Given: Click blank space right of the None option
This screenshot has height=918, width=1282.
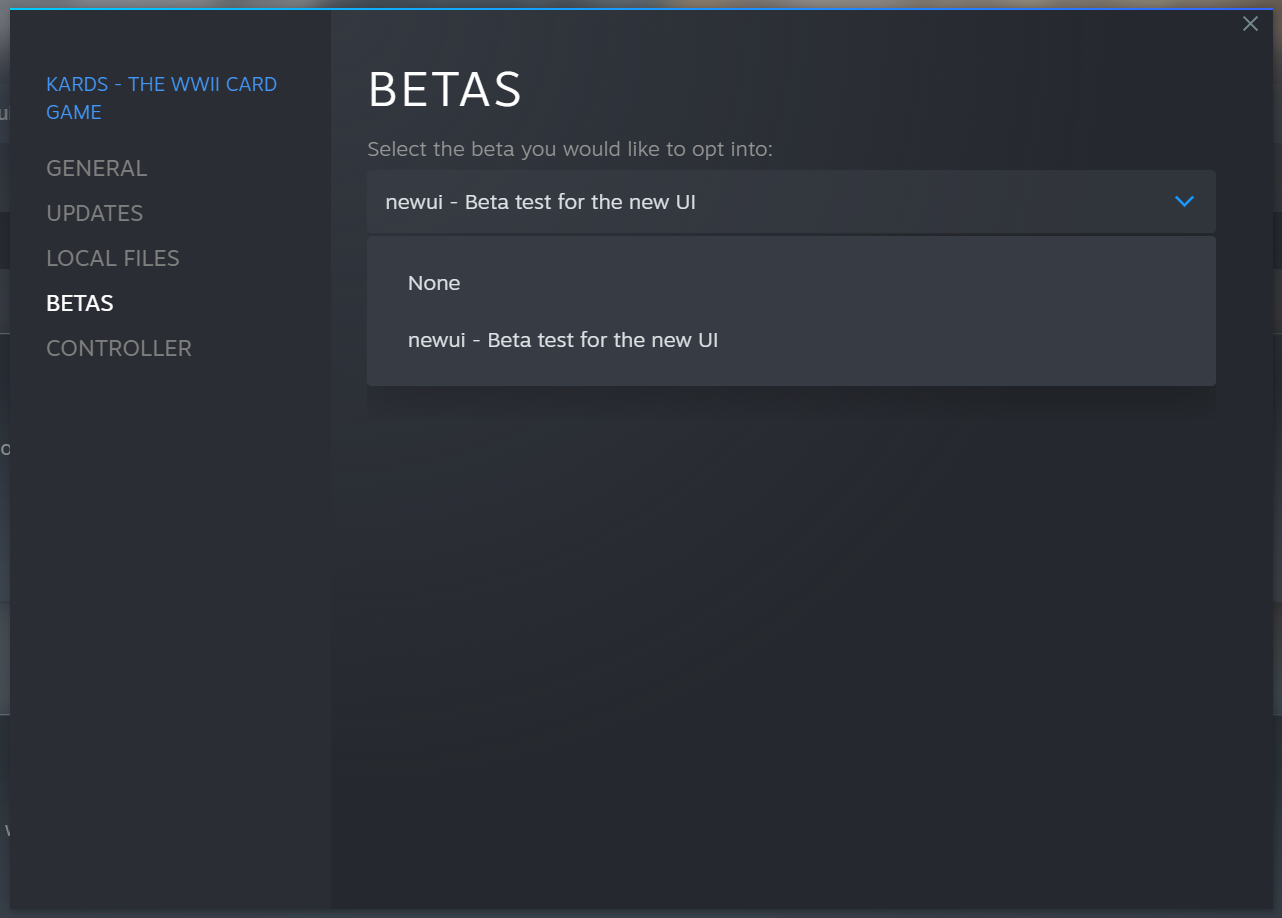Looking at the screenshot, I should [900, 283].
